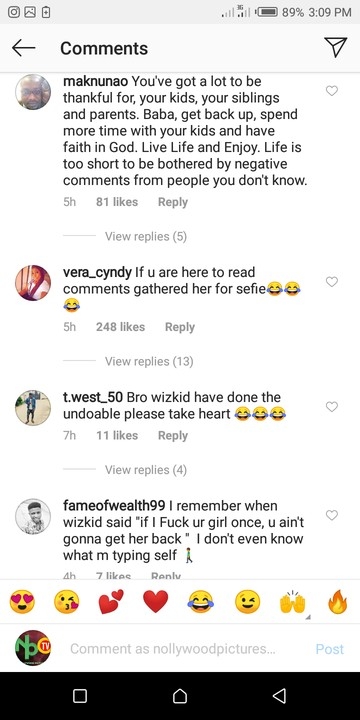This screenshot has height=720, width=360.
Task: Open fameofwealth99's profile picture
Action: (x=33, y=516)
